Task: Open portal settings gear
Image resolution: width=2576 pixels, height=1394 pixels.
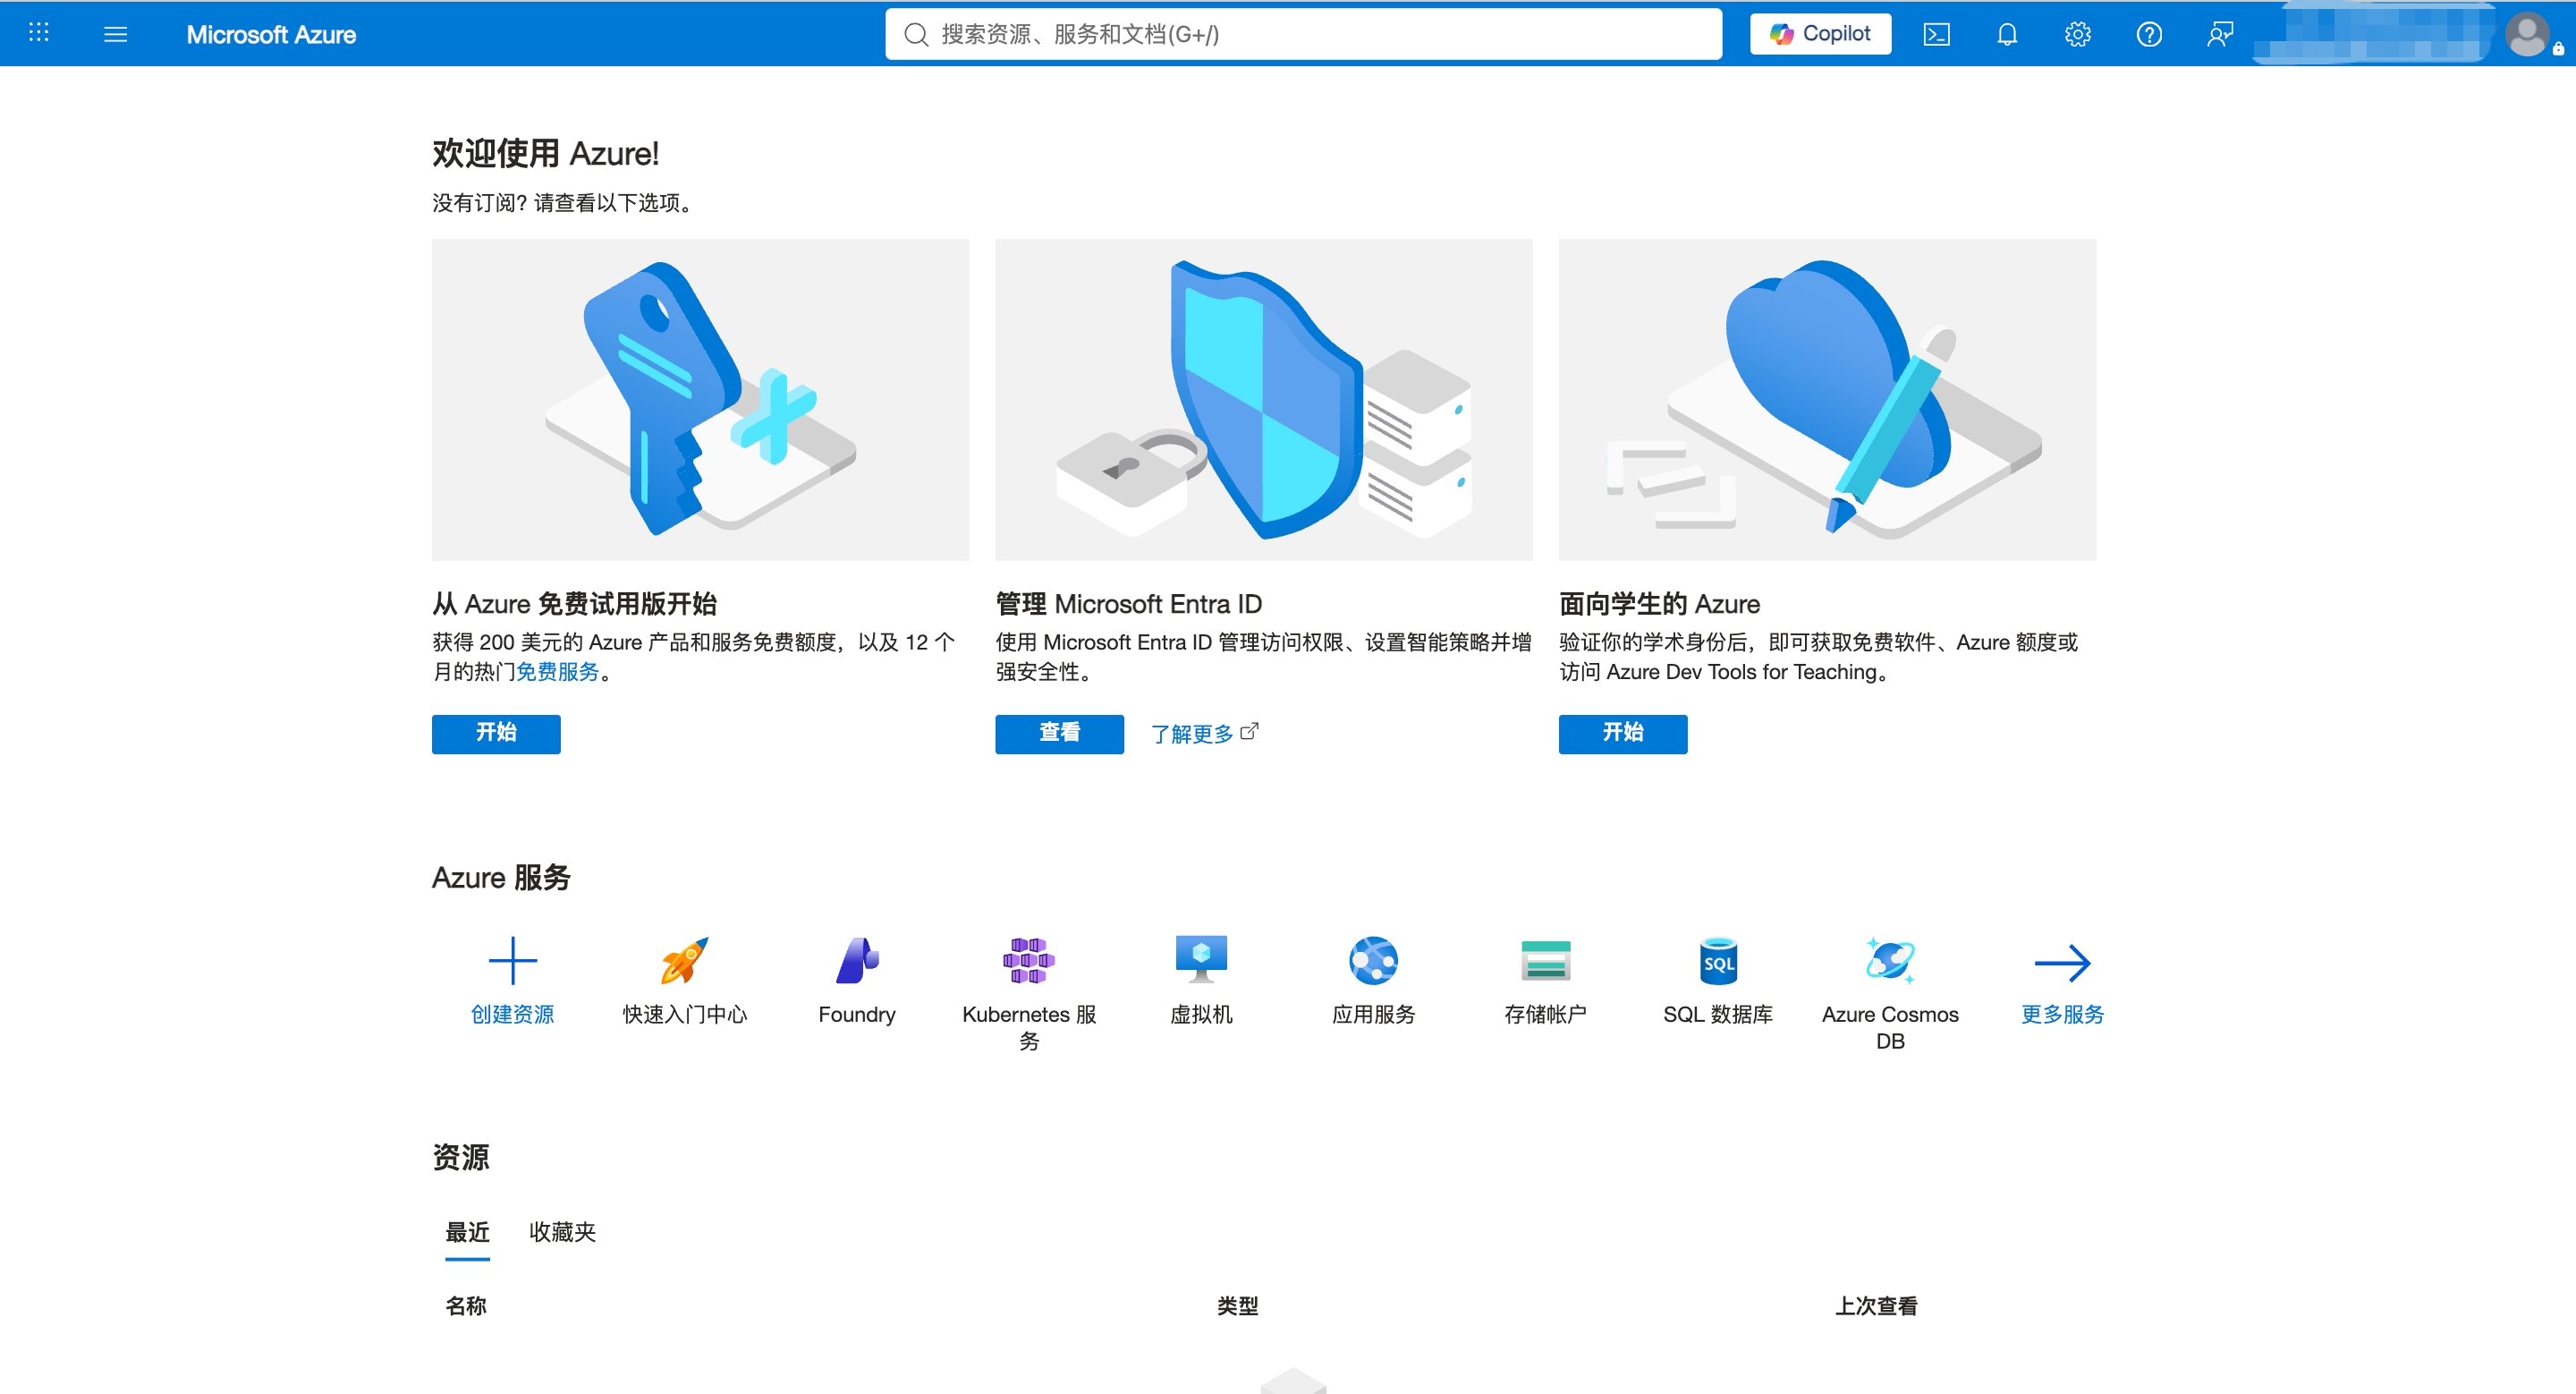Action: [x=2077, y=34]
